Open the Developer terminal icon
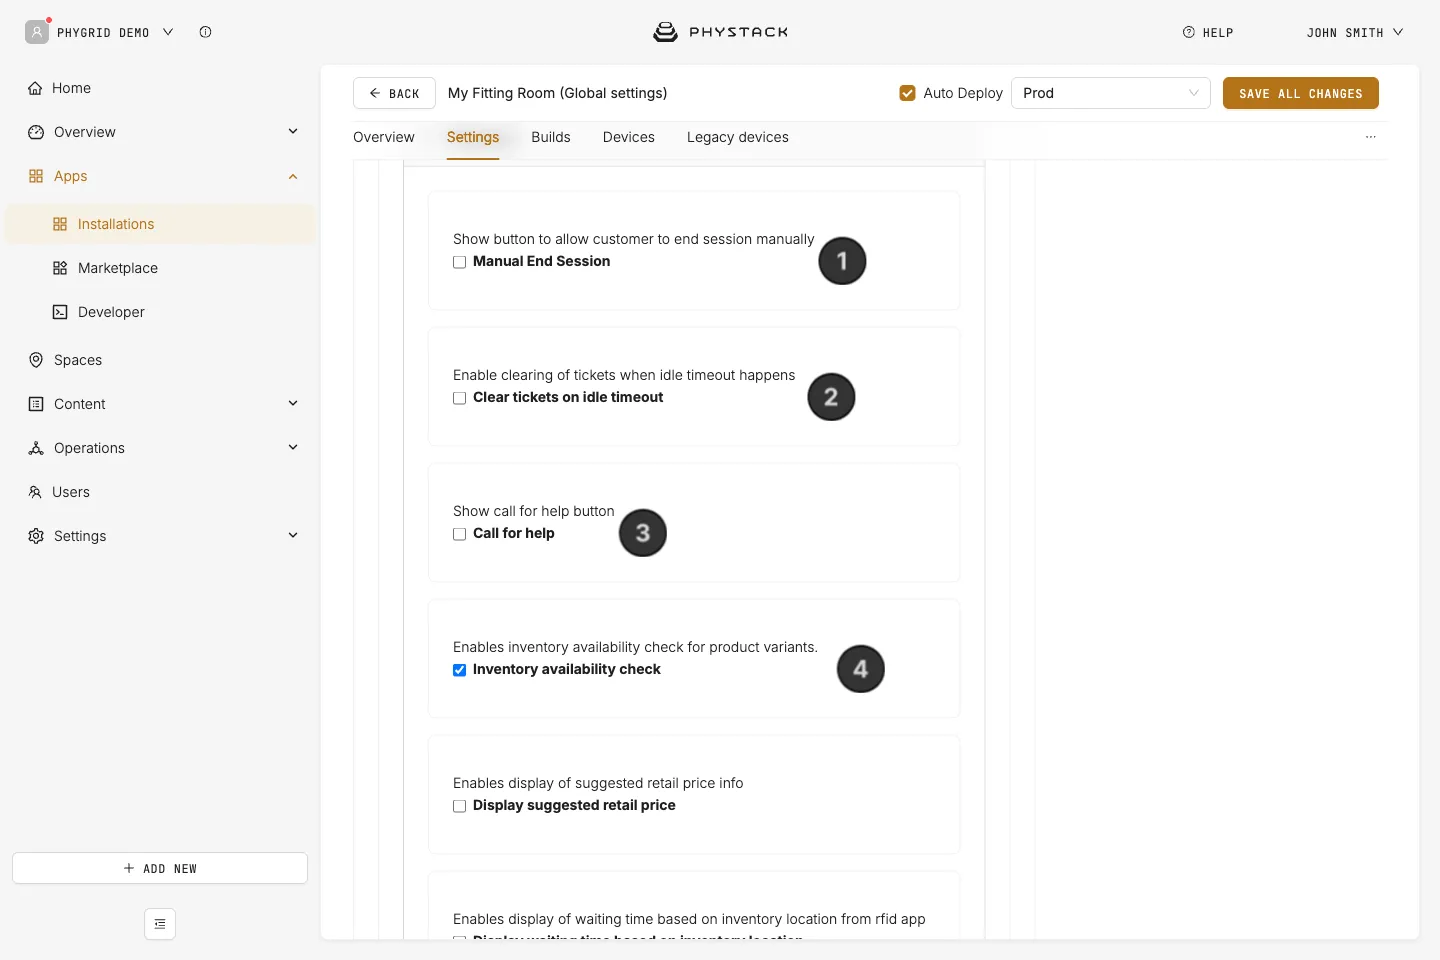 pyautogui.click(x=60, y=312)
